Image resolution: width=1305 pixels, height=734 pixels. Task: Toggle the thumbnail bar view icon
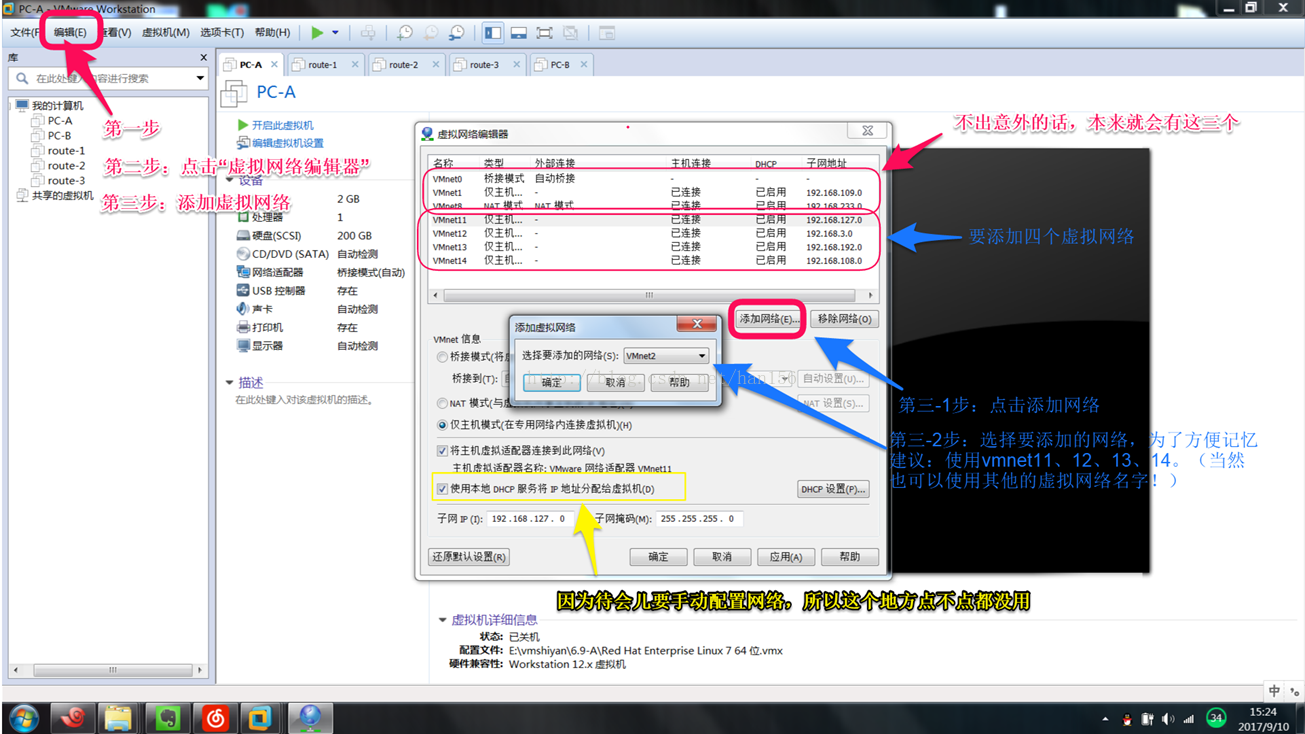(x=519, y=33)
